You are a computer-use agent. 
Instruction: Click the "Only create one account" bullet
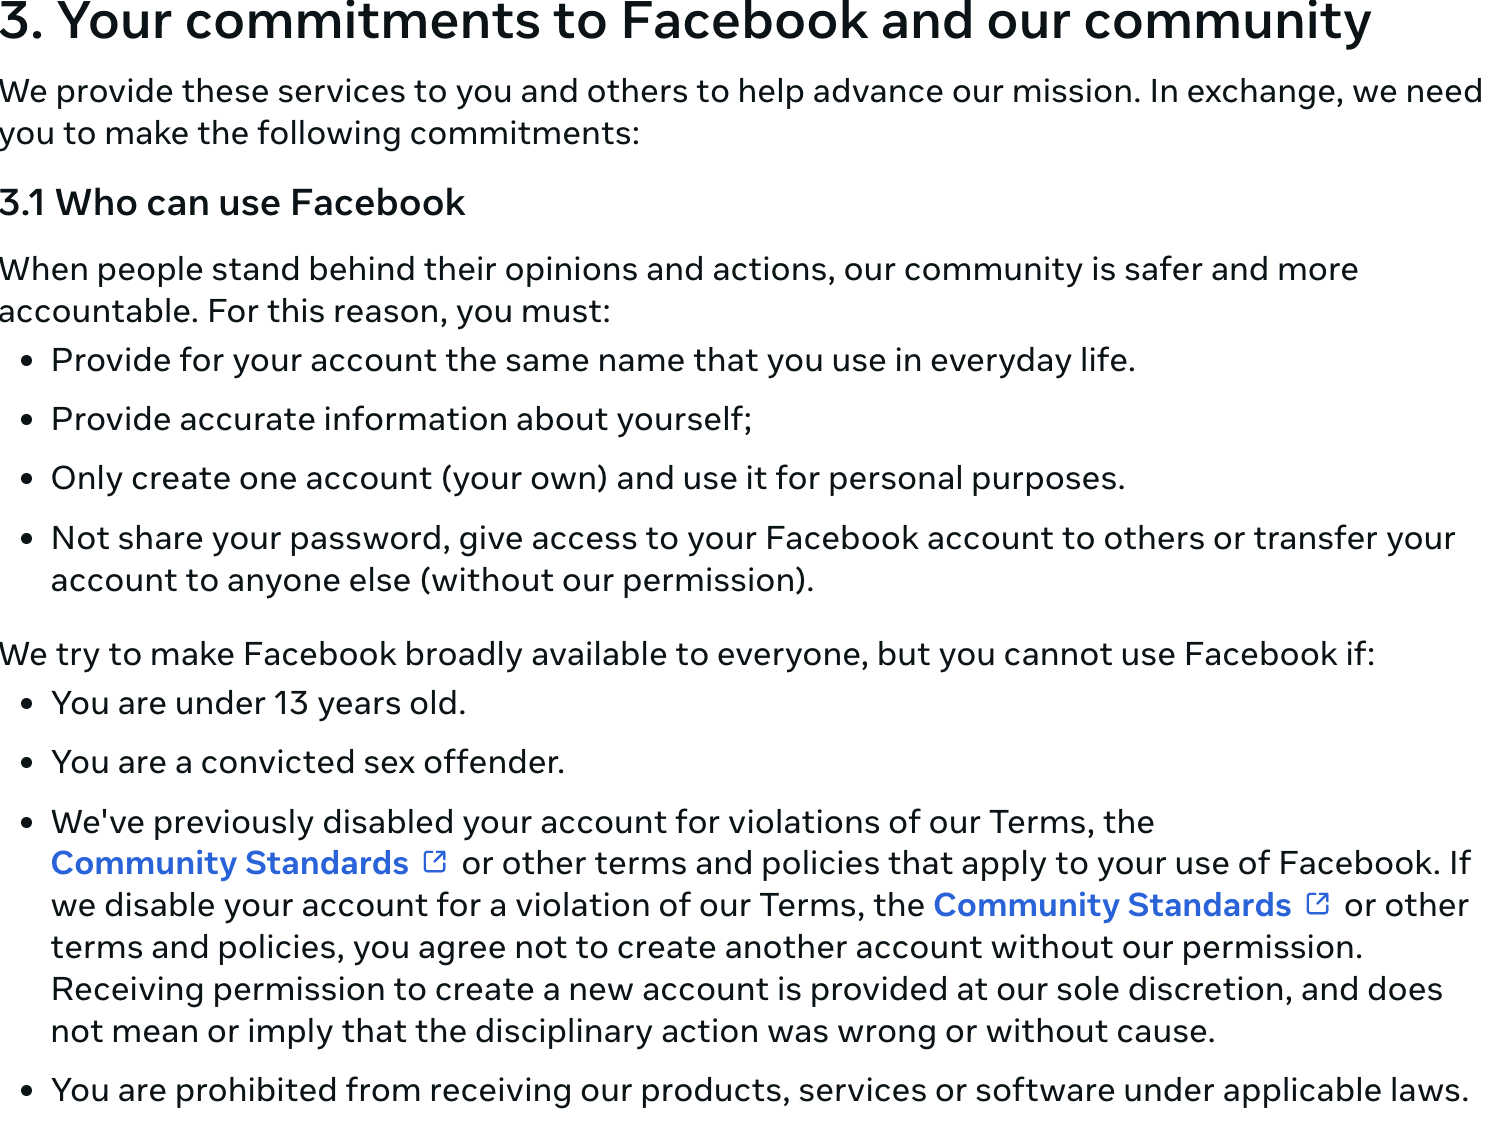pos(588,478)
